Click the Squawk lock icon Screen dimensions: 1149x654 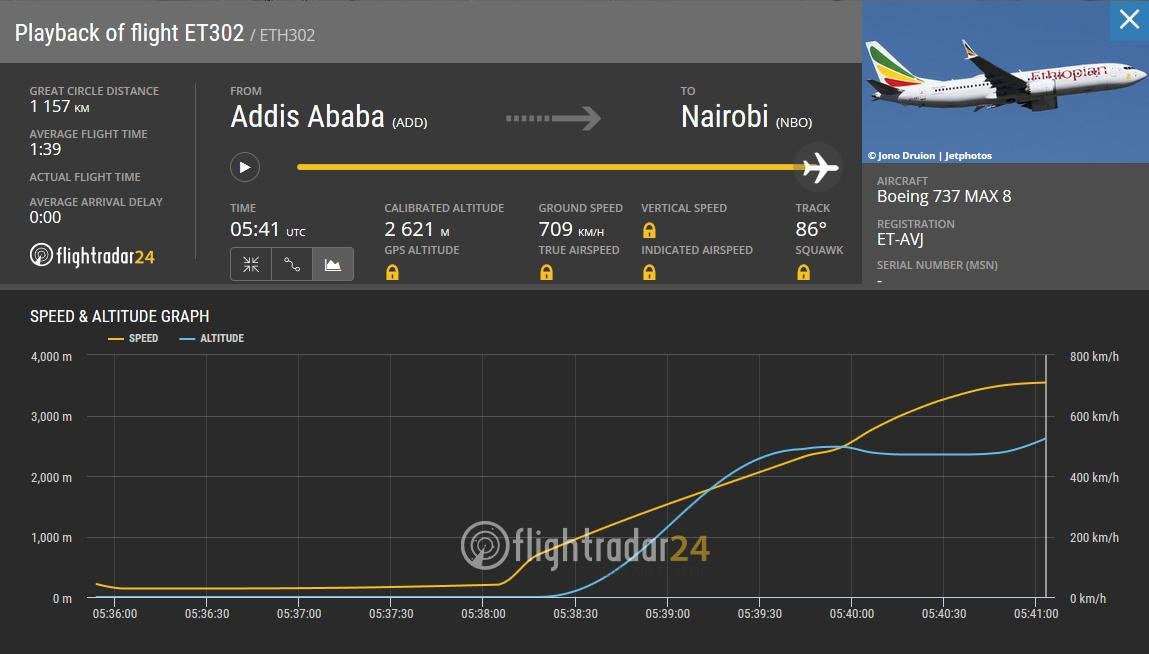[803, 272]
